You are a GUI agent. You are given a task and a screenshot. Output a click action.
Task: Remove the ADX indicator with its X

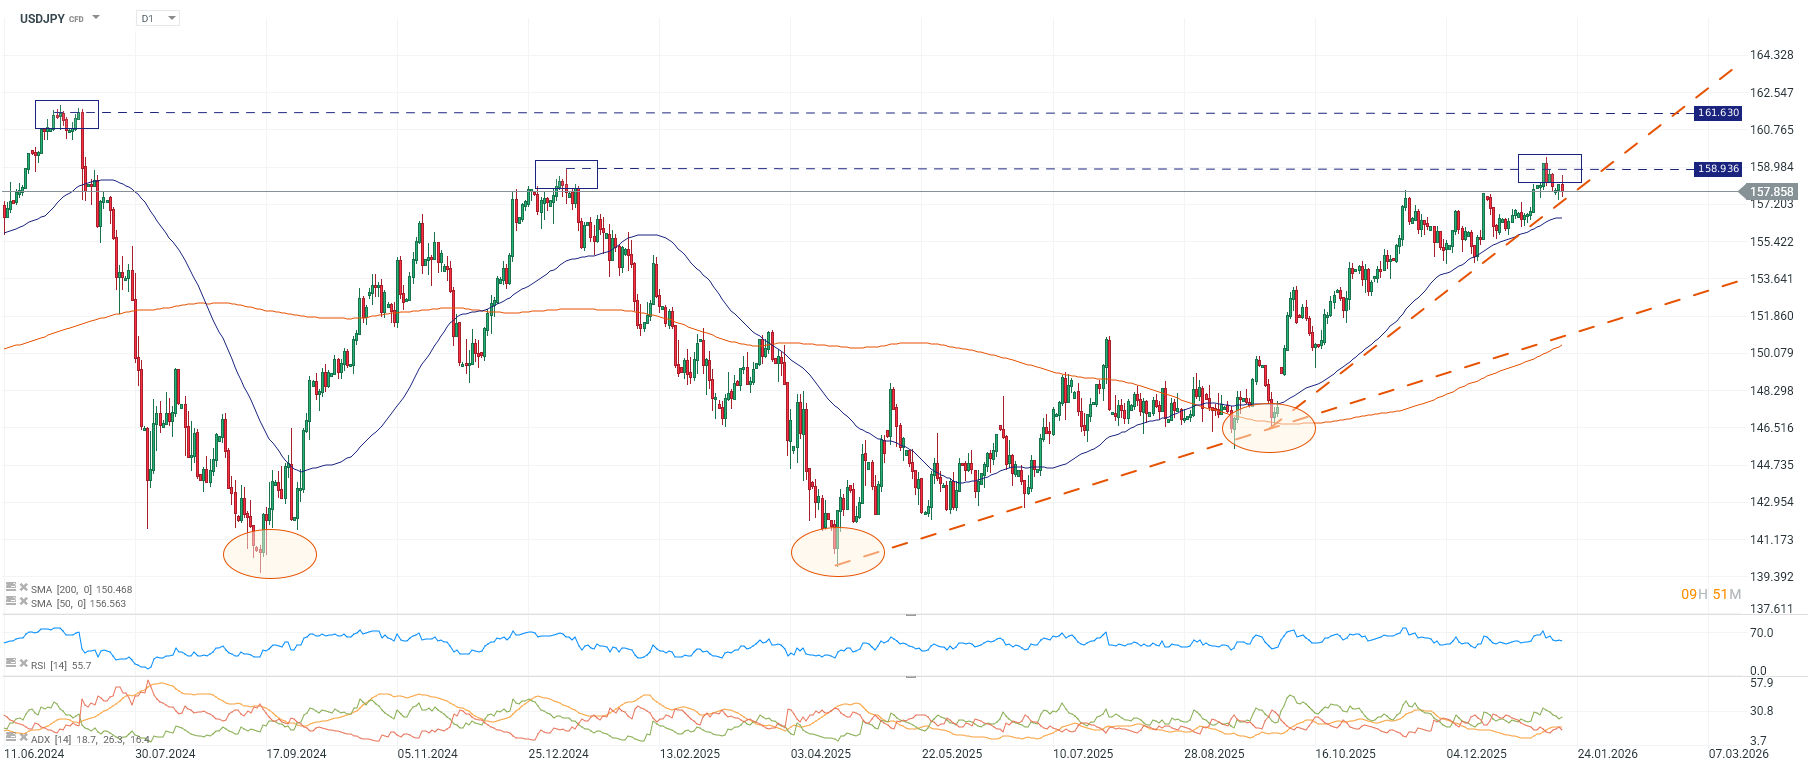[x=23, y=737]
